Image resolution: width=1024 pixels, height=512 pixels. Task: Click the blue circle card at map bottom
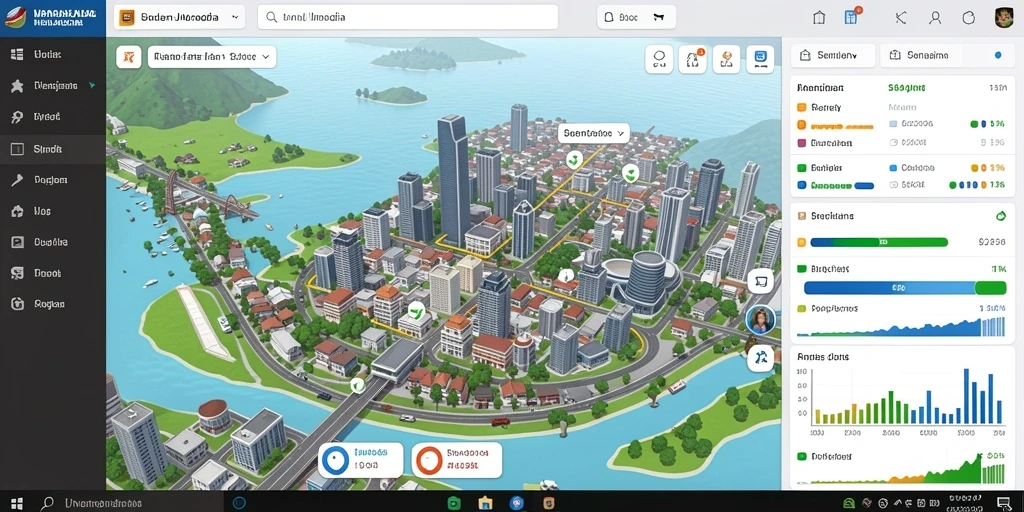pos(360,460)
